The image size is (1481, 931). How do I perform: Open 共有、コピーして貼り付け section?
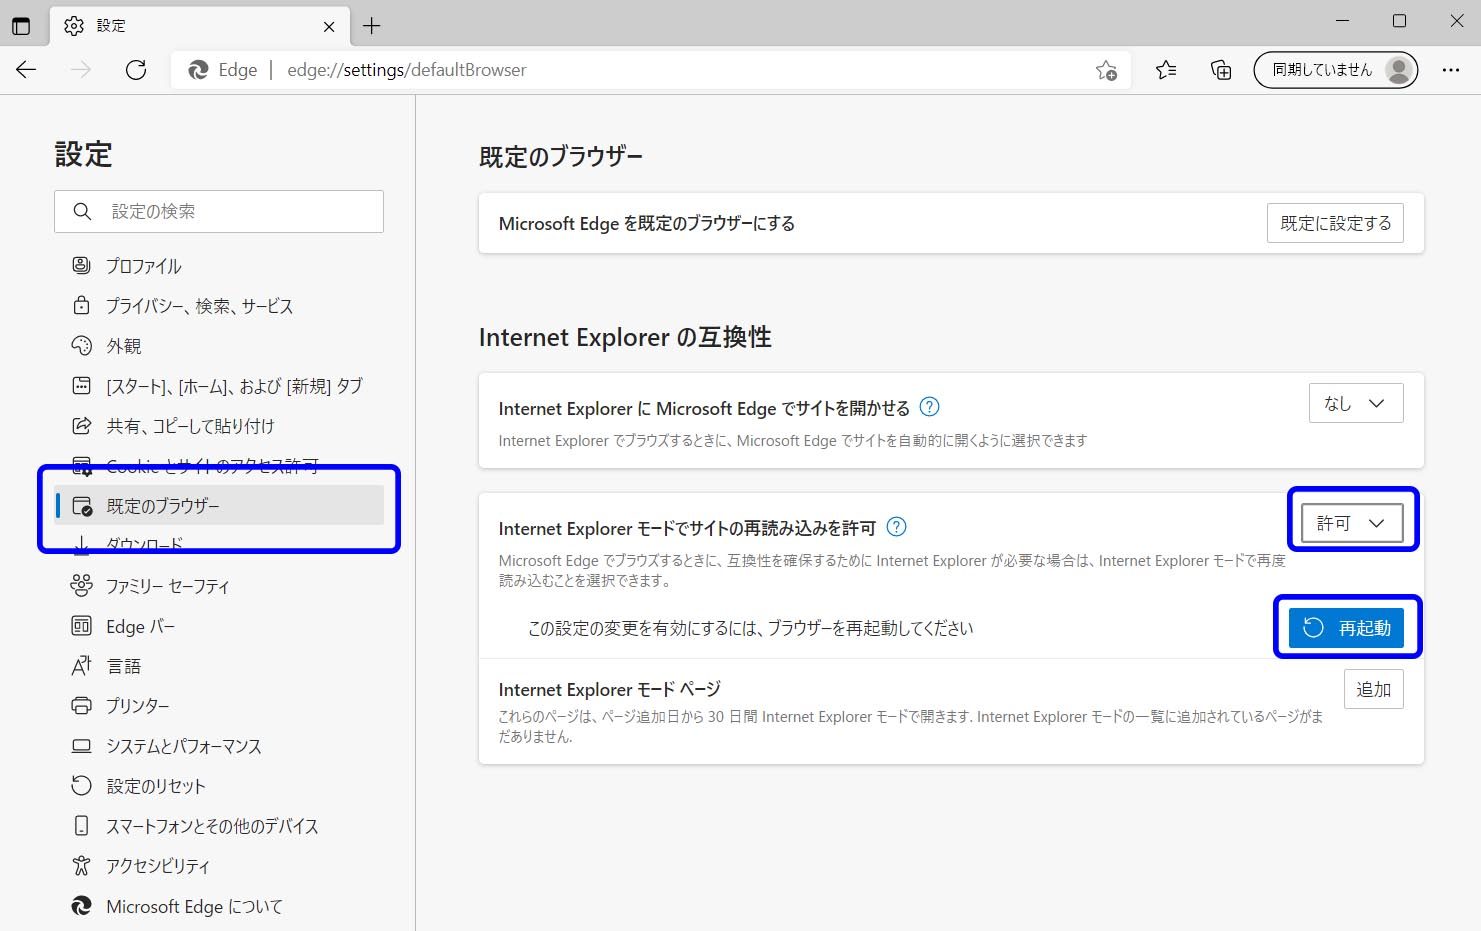[x=219, y=426]
